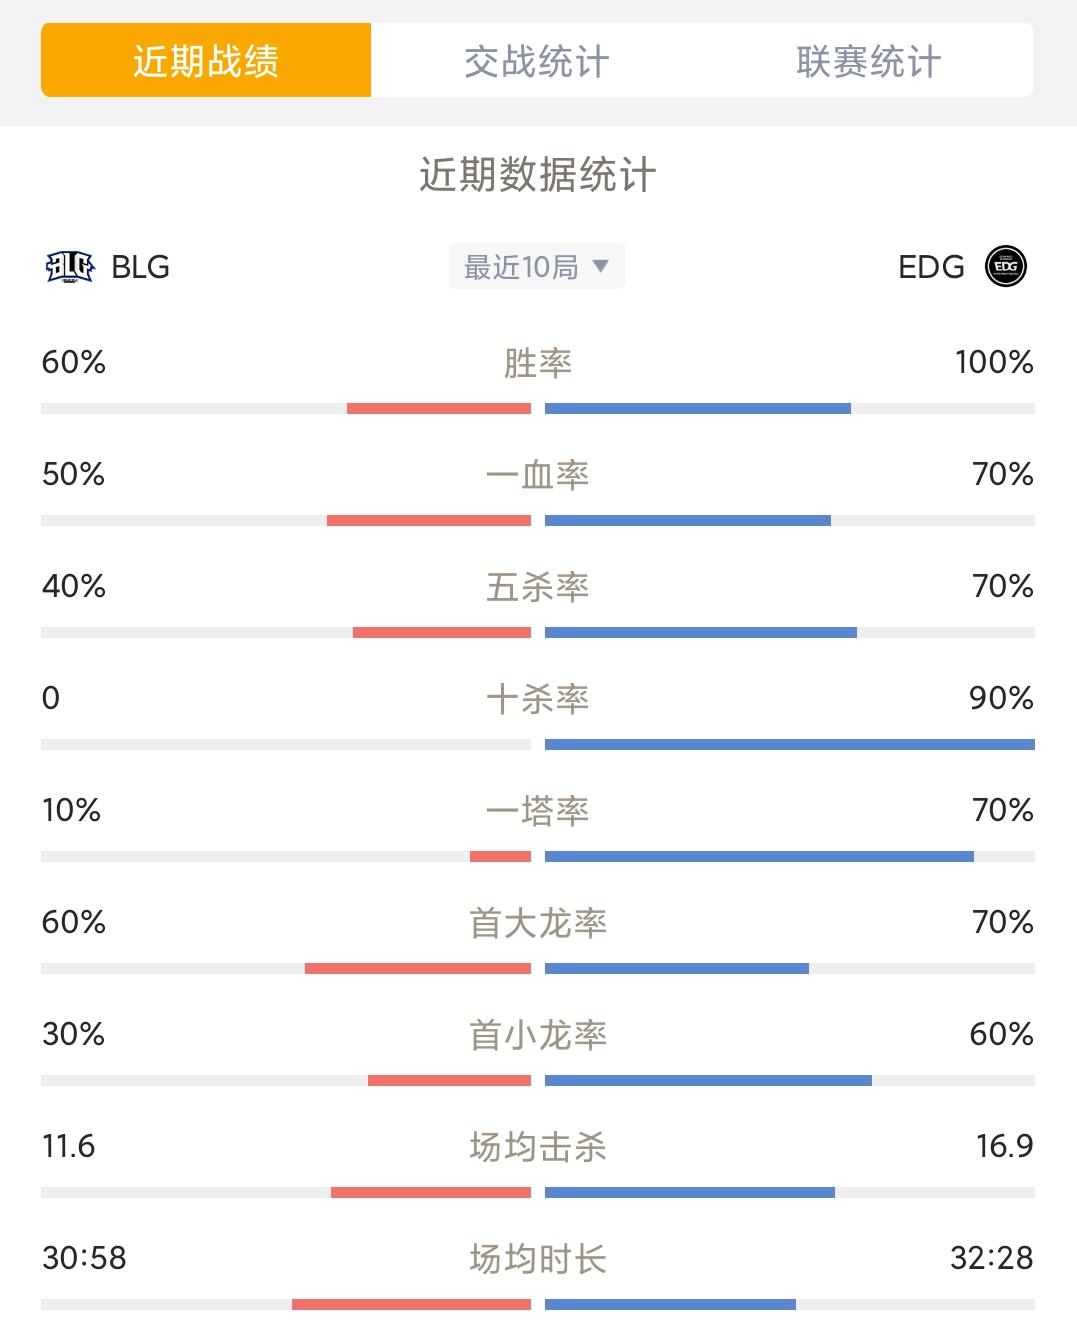The width and height of the screenshot is (1077, 1338).
Task: Open the 联赛统计 tab
Action: [868, 61]
